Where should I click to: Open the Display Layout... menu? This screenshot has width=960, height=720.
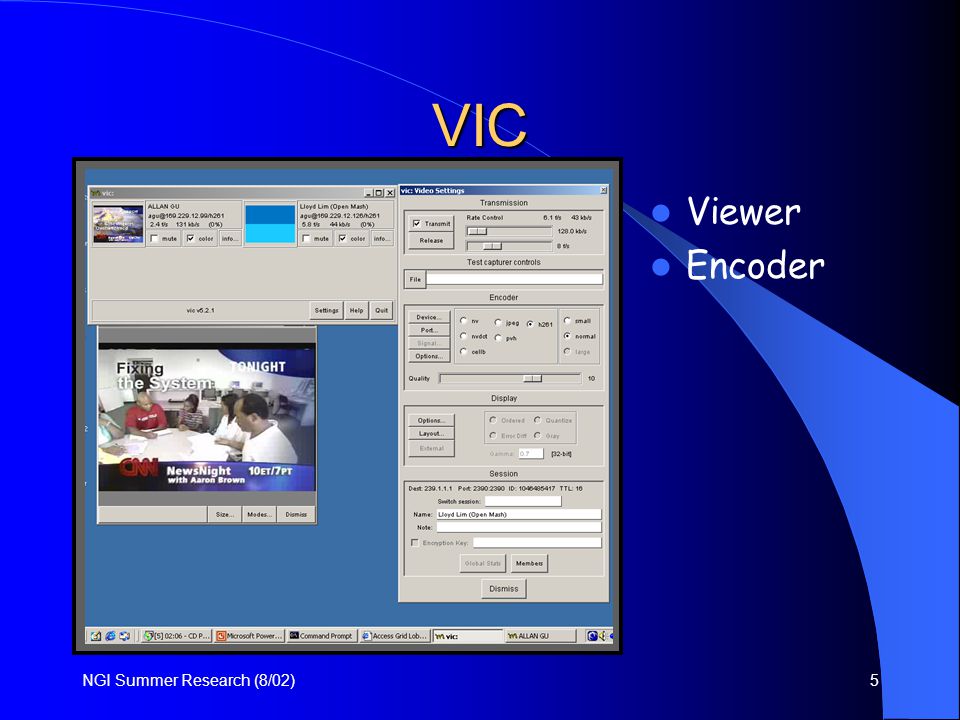point(431,433)
